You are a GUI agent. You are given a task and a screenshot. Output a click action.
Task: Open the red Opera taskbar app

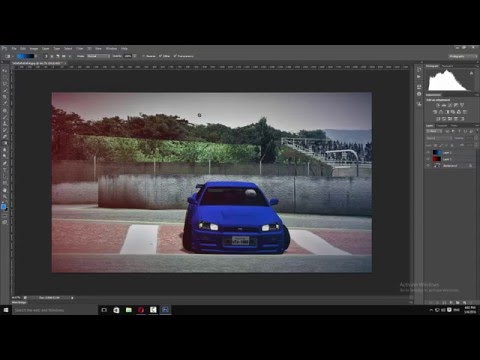pyautogui.click(x=141, y=310)
